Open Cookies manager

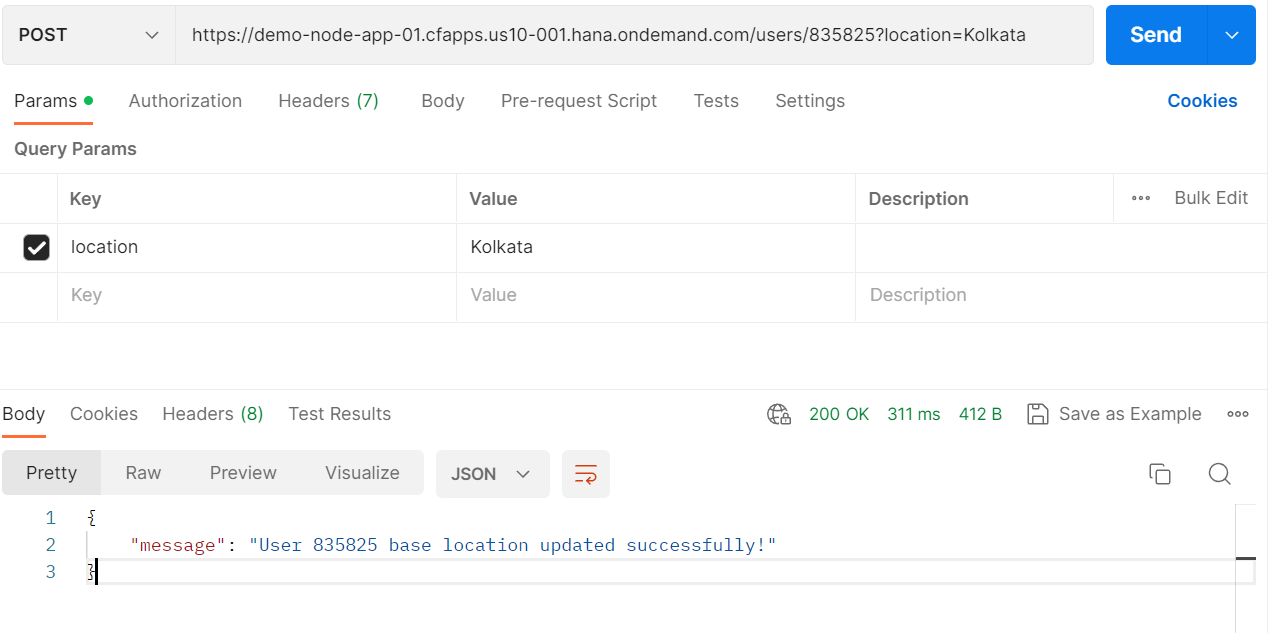click(1202, 100)
